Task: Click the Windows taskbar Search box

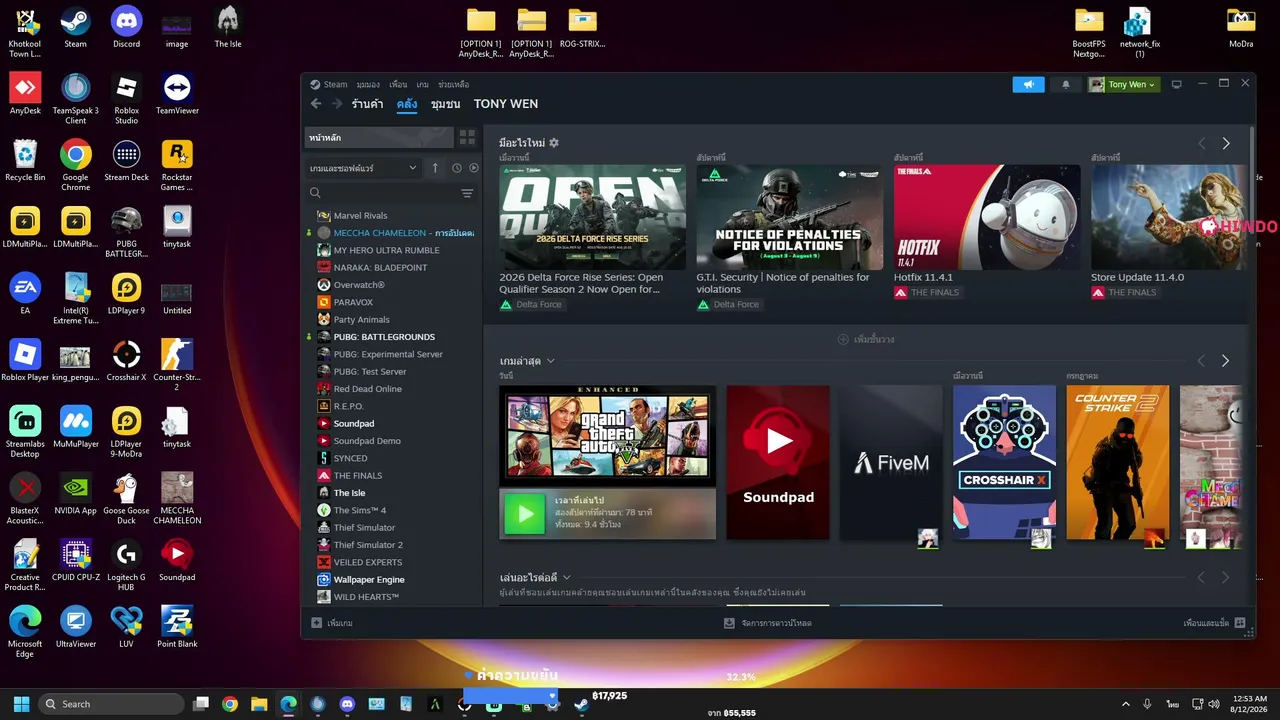Action: point(110,704)
